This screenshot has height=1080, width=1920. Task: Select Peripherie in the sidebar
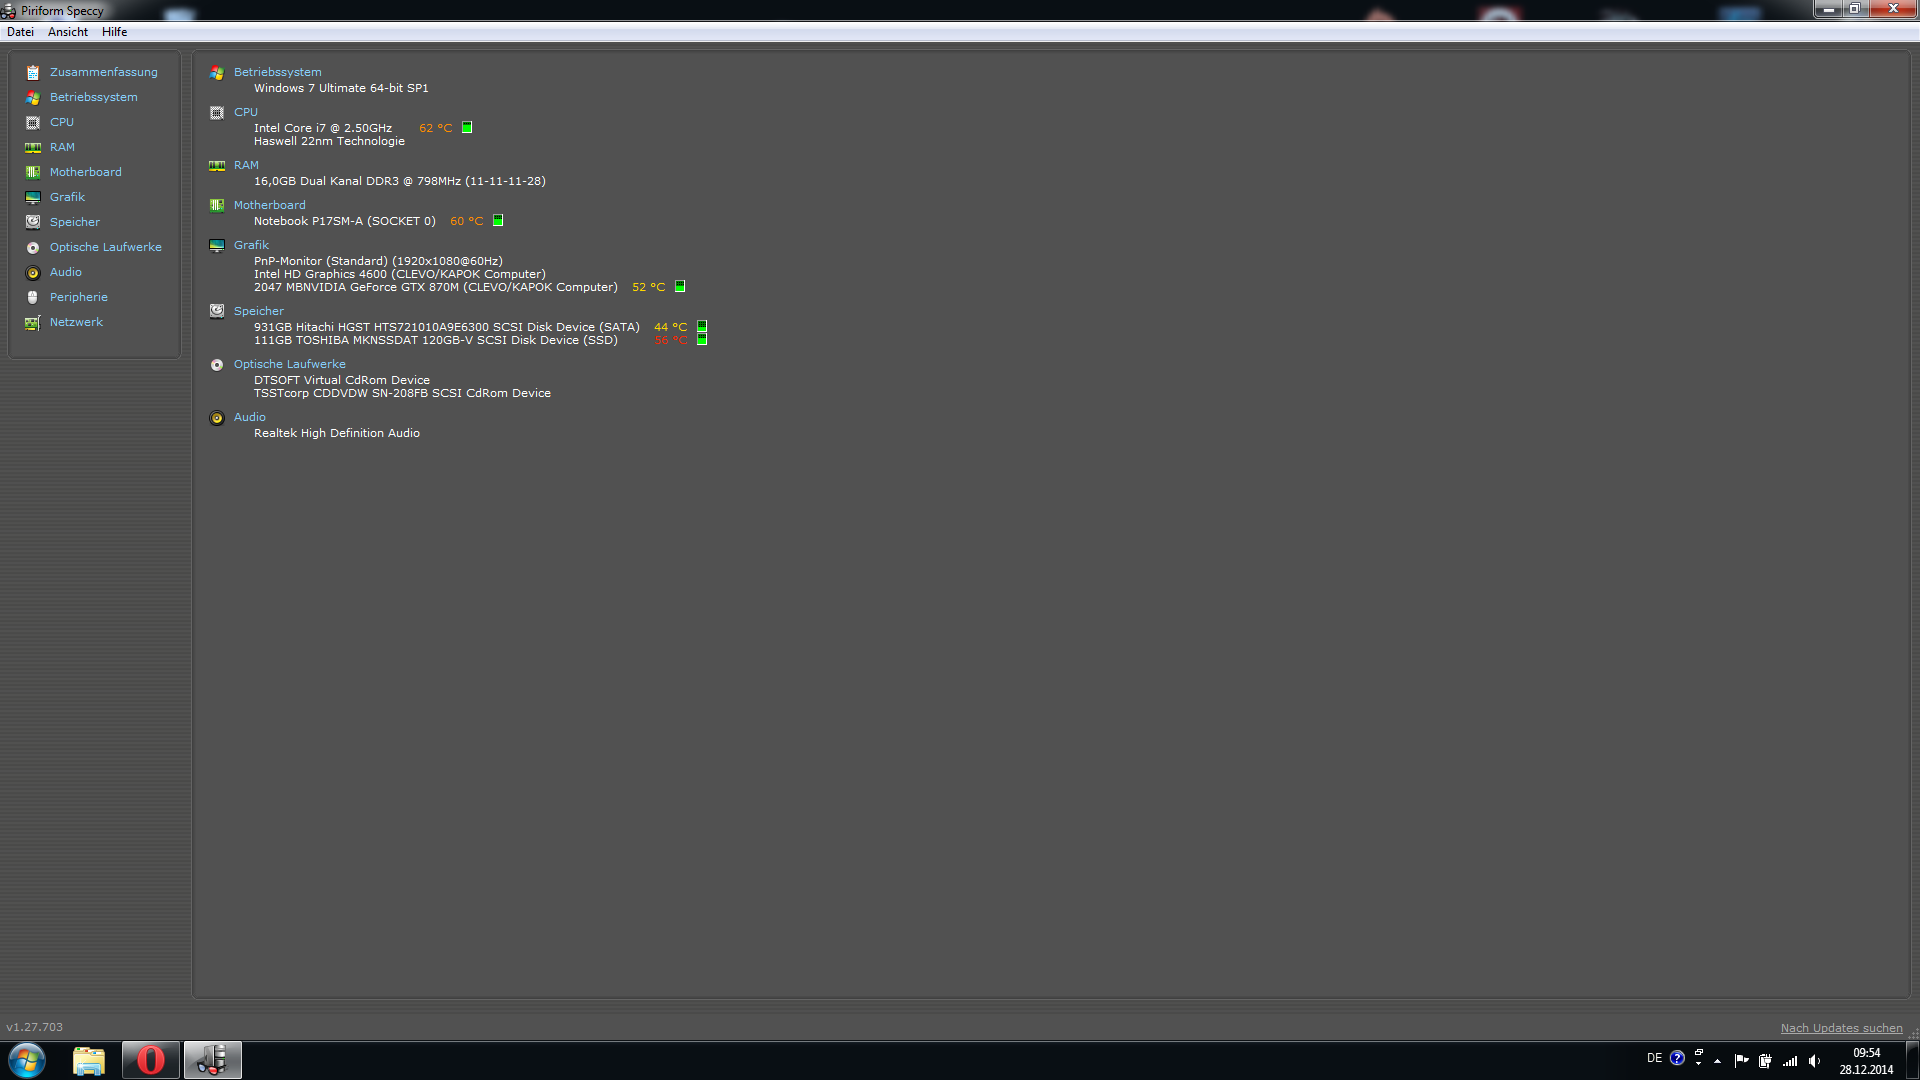point(78,297)
